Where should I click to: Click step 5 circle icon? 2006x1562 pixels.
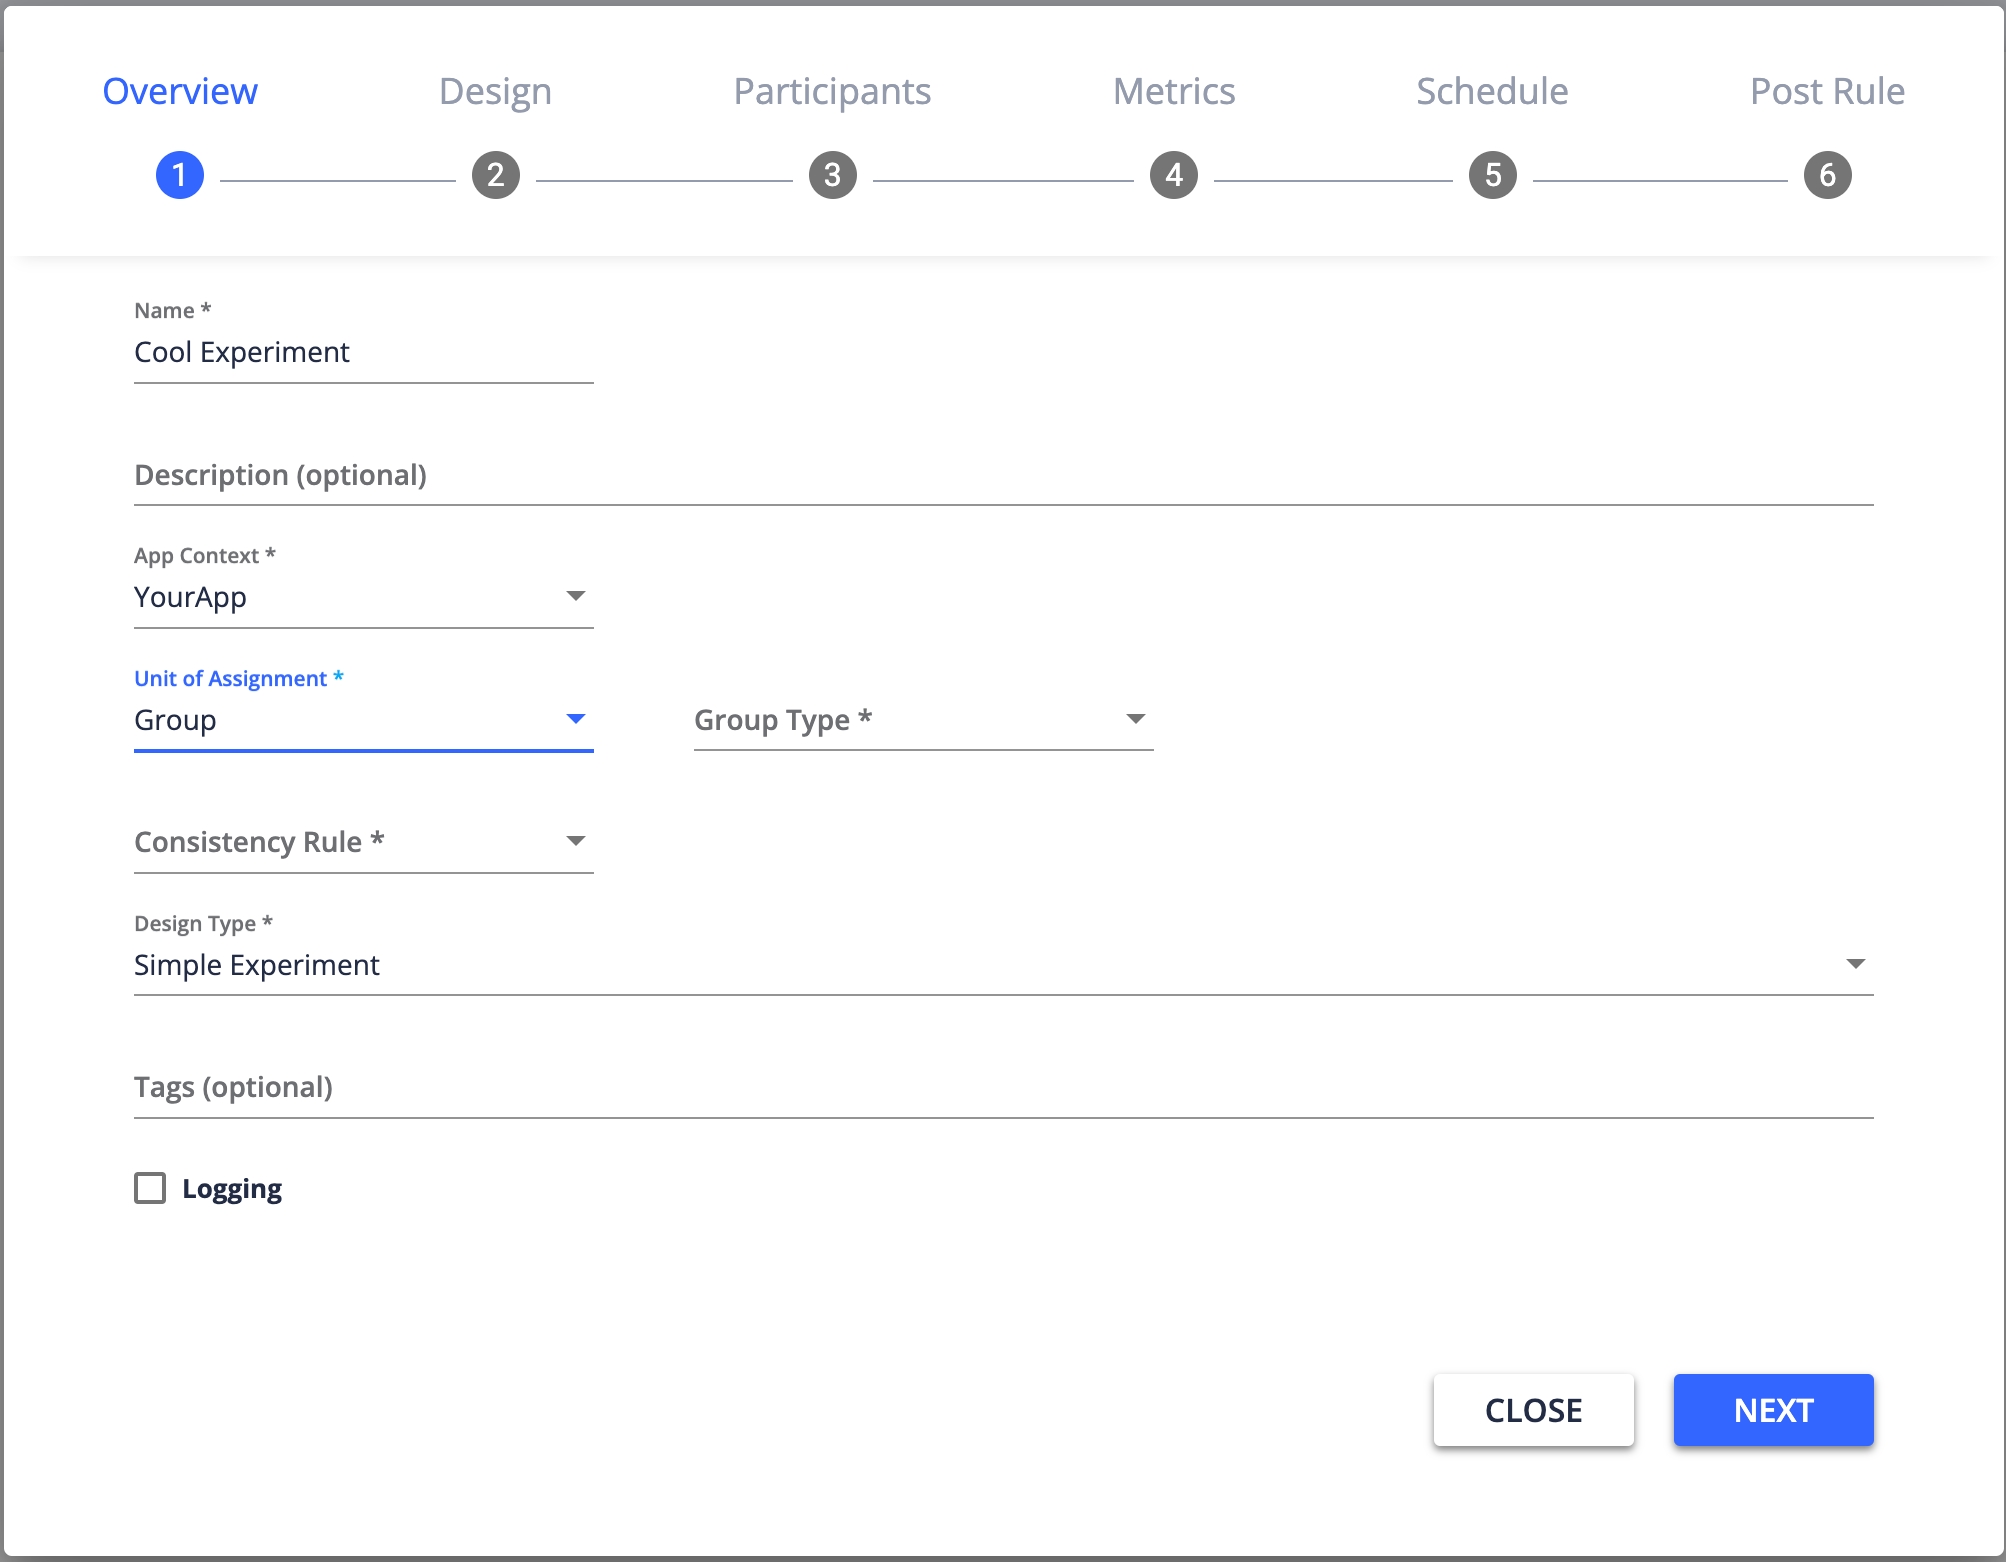[x=1493, y=176]
